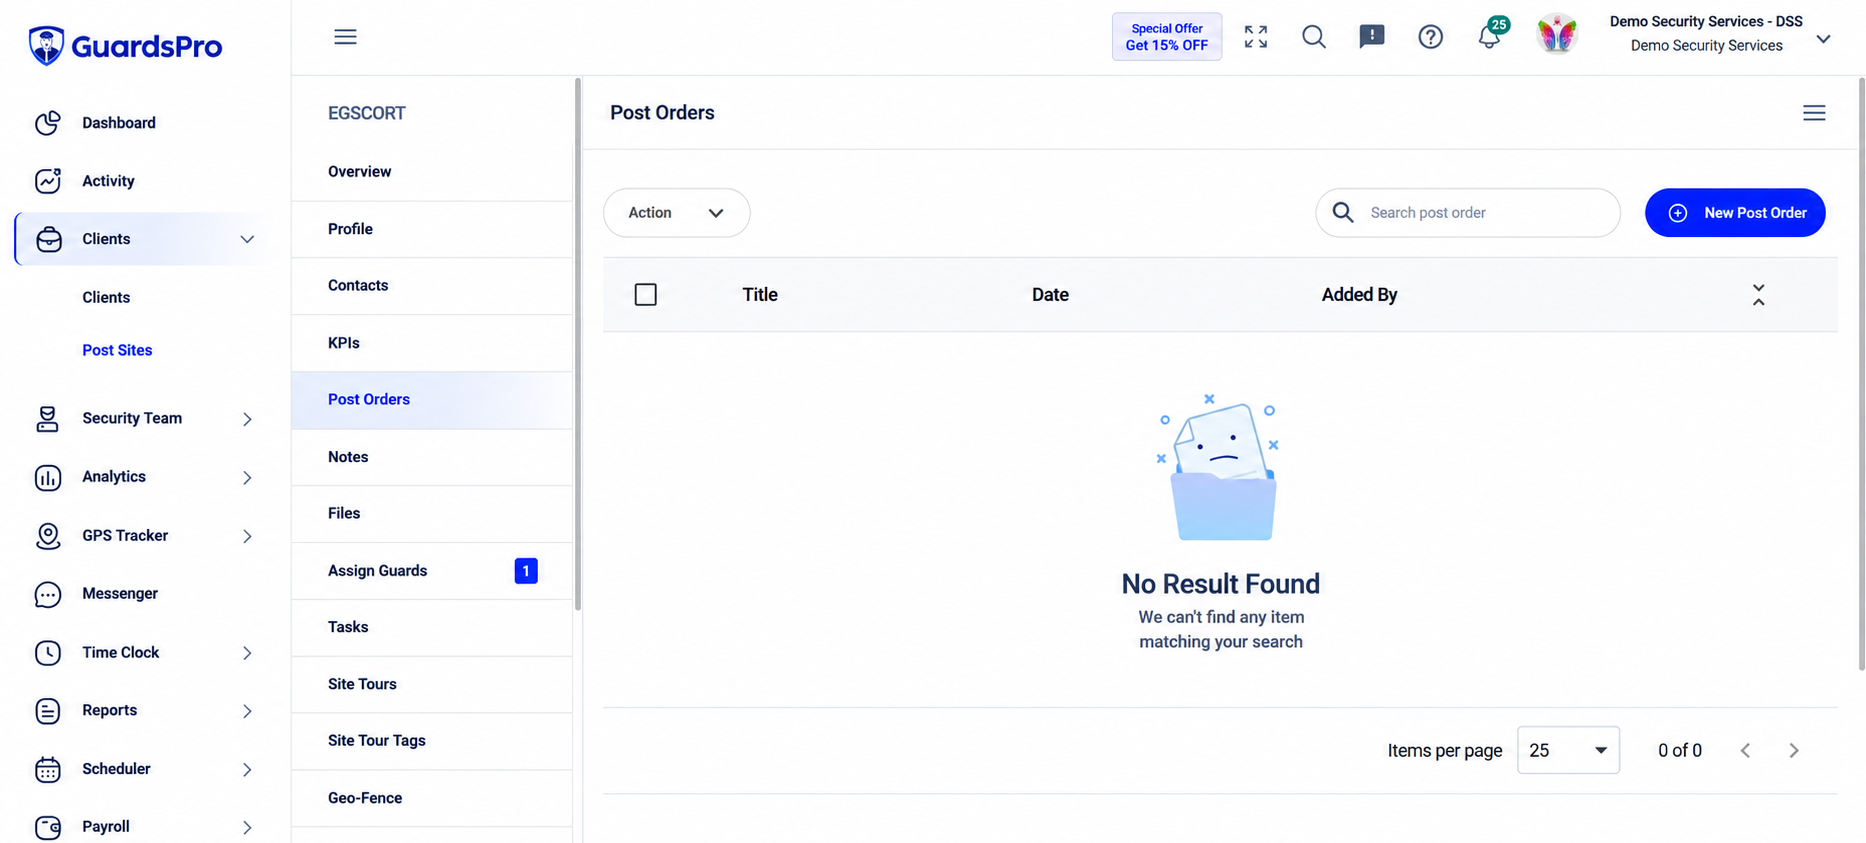Screen dimensions: 1866x843
Task: Open the top bar search icon
Action: click(x=1313, y=37)
